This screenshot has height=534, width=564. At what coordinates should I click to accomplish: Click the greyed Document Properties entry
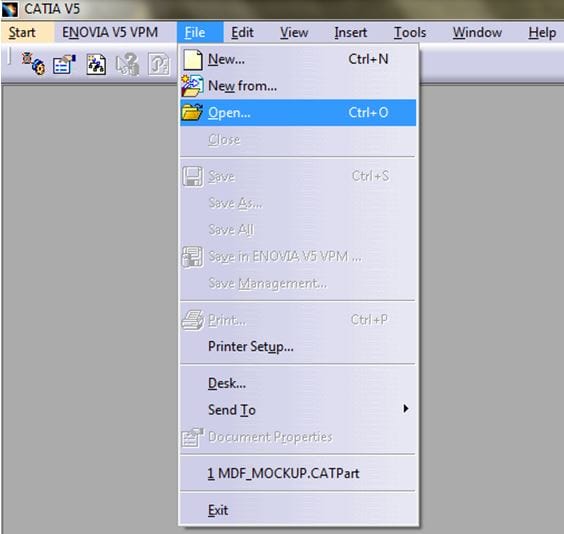tap(298, 437)
